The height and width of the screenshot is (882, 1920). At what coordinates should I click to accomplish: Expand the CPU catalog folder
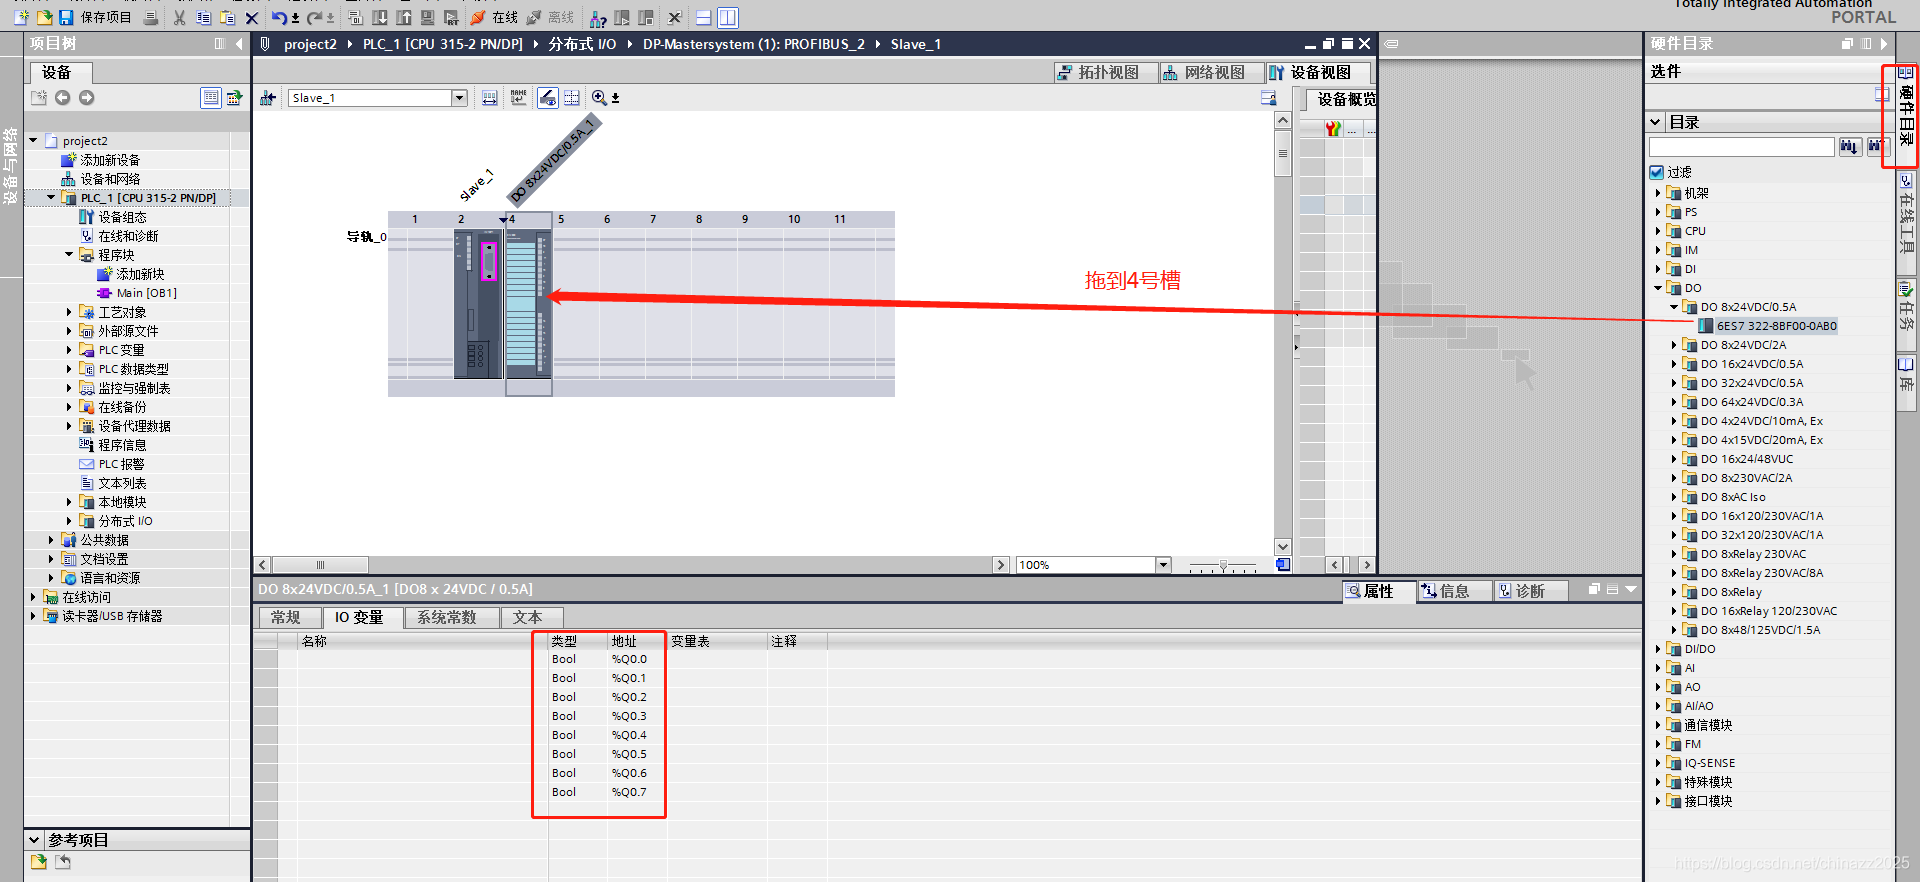coord(1658,231)
